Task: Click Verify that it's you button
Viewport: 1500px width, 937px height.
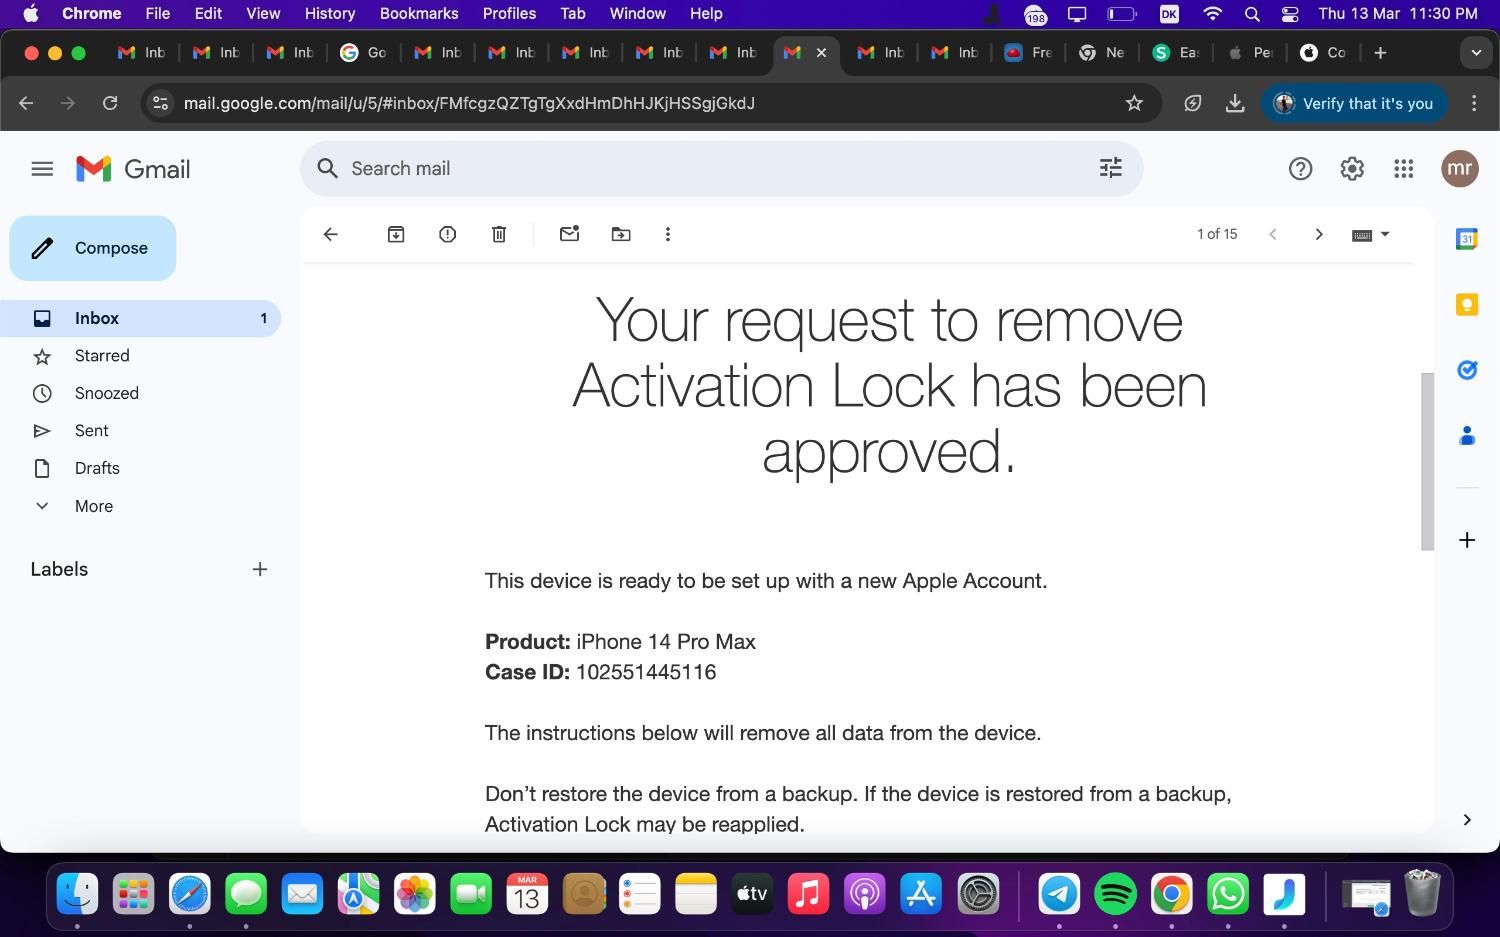Action: (1354, 103)
